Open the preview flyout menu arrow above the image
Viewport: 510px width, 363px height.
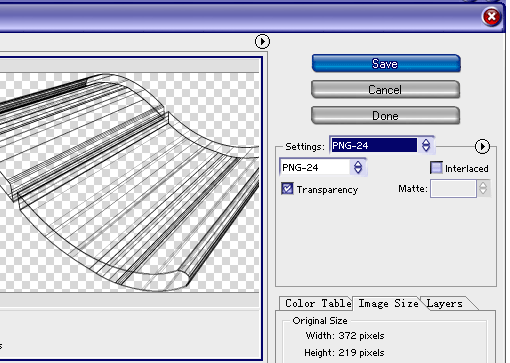pyautogui.click(x=262, y=41)
